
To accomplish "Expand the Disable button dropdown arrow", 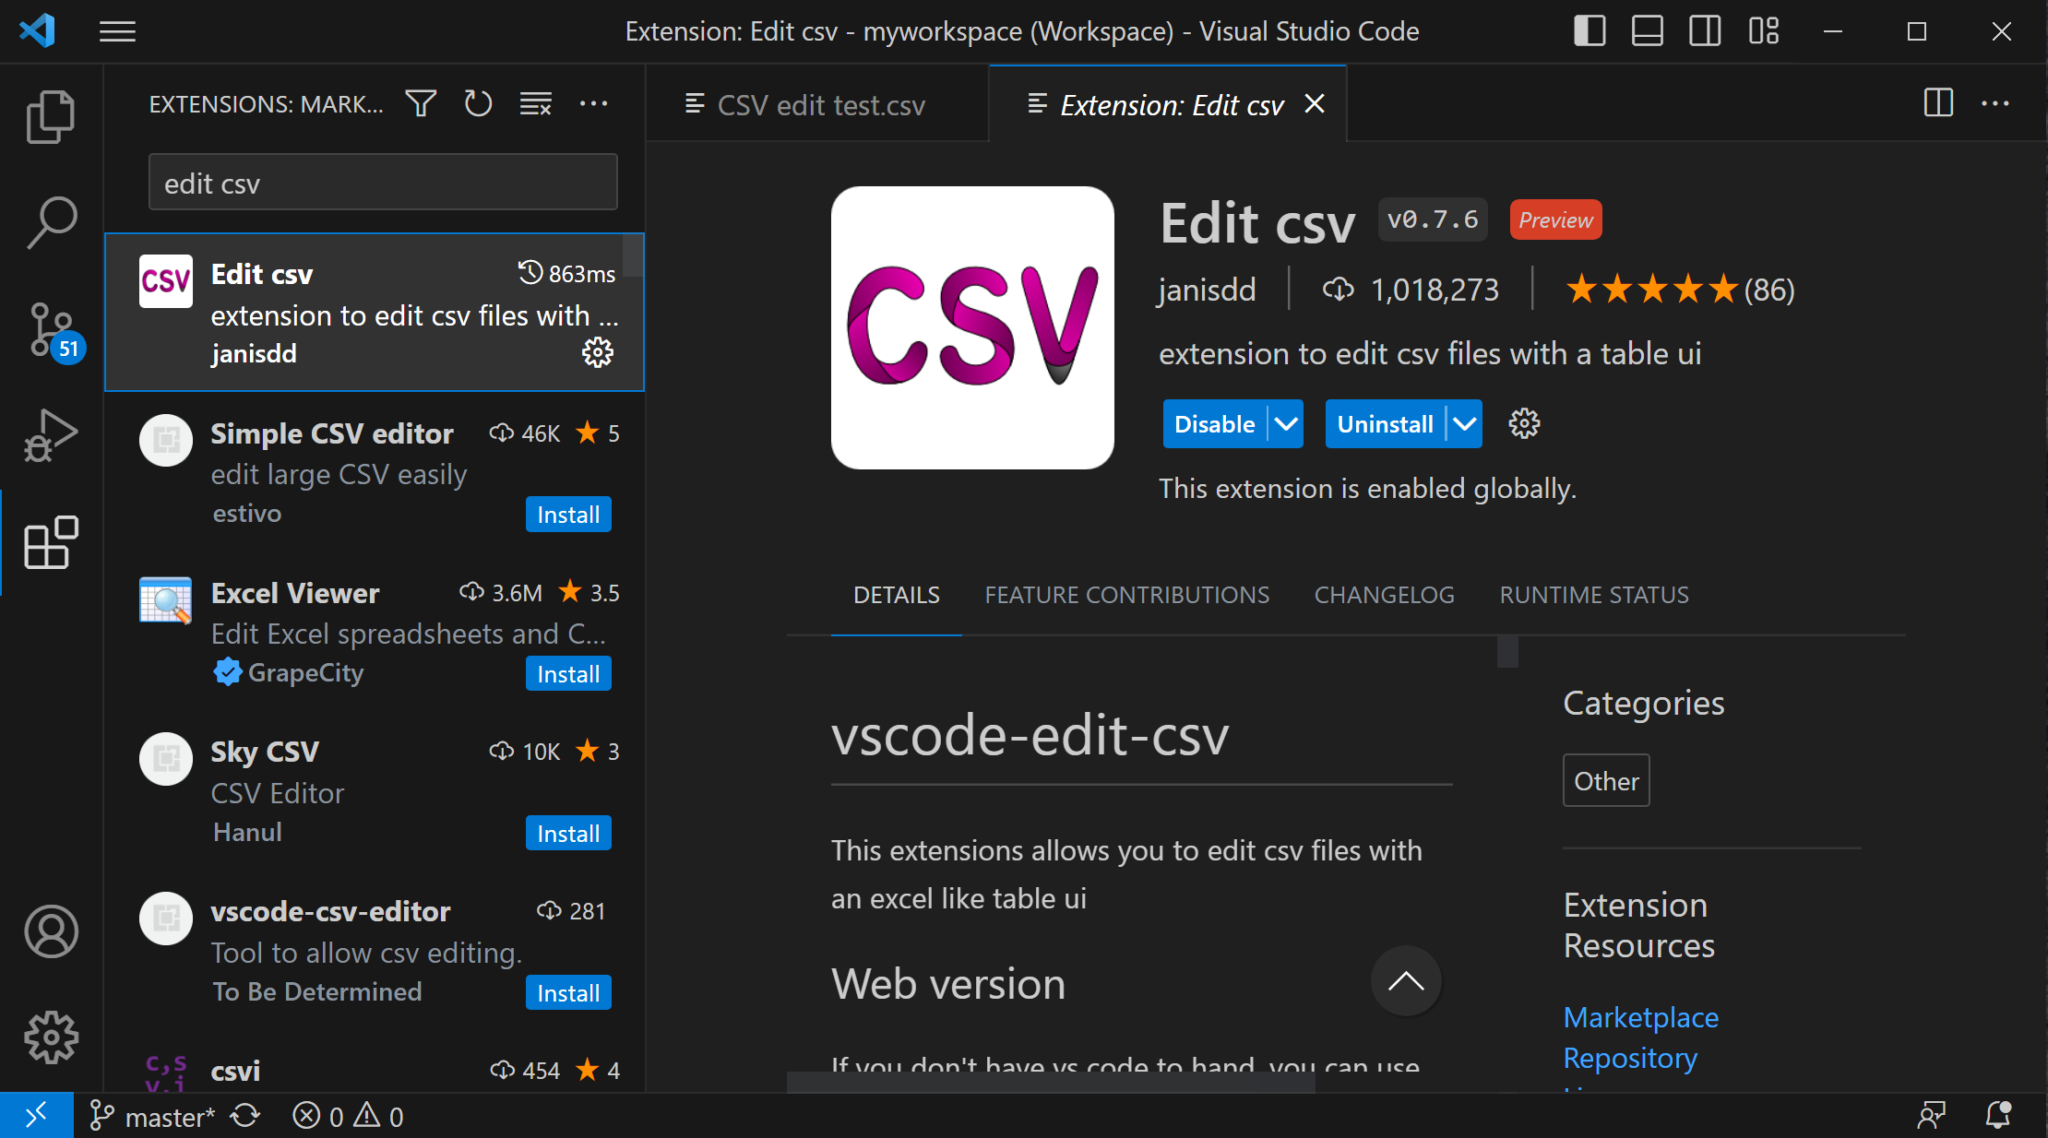I will pos(1286,424).
